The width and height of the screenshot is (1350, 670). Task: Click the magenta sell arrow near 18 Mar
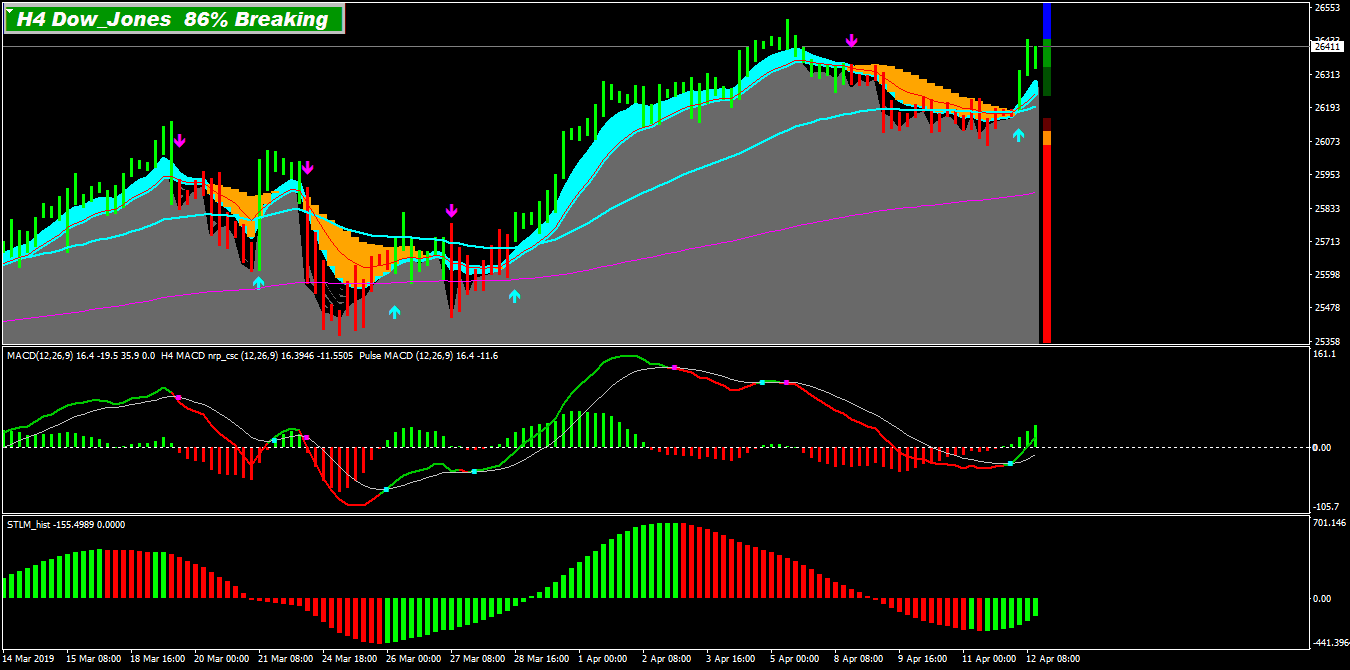pos(179,141)
